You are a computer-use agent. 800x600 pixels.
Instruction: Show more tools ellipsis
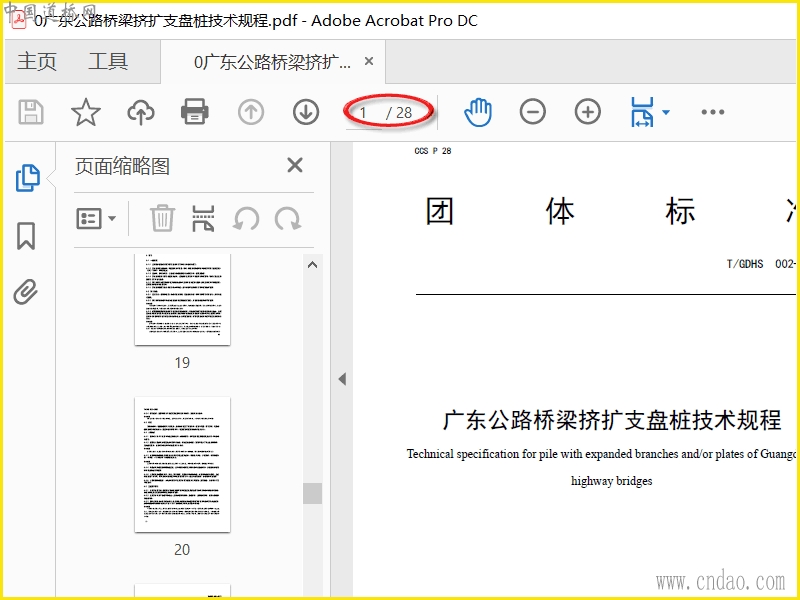pos(713,112)
